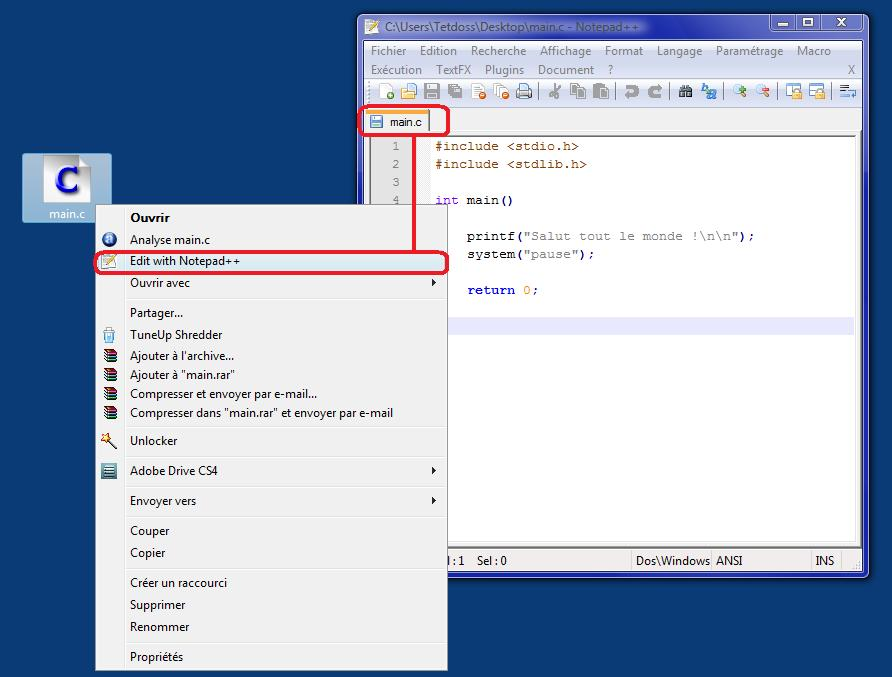Open the Plugins menu

(x=505, y=69)
